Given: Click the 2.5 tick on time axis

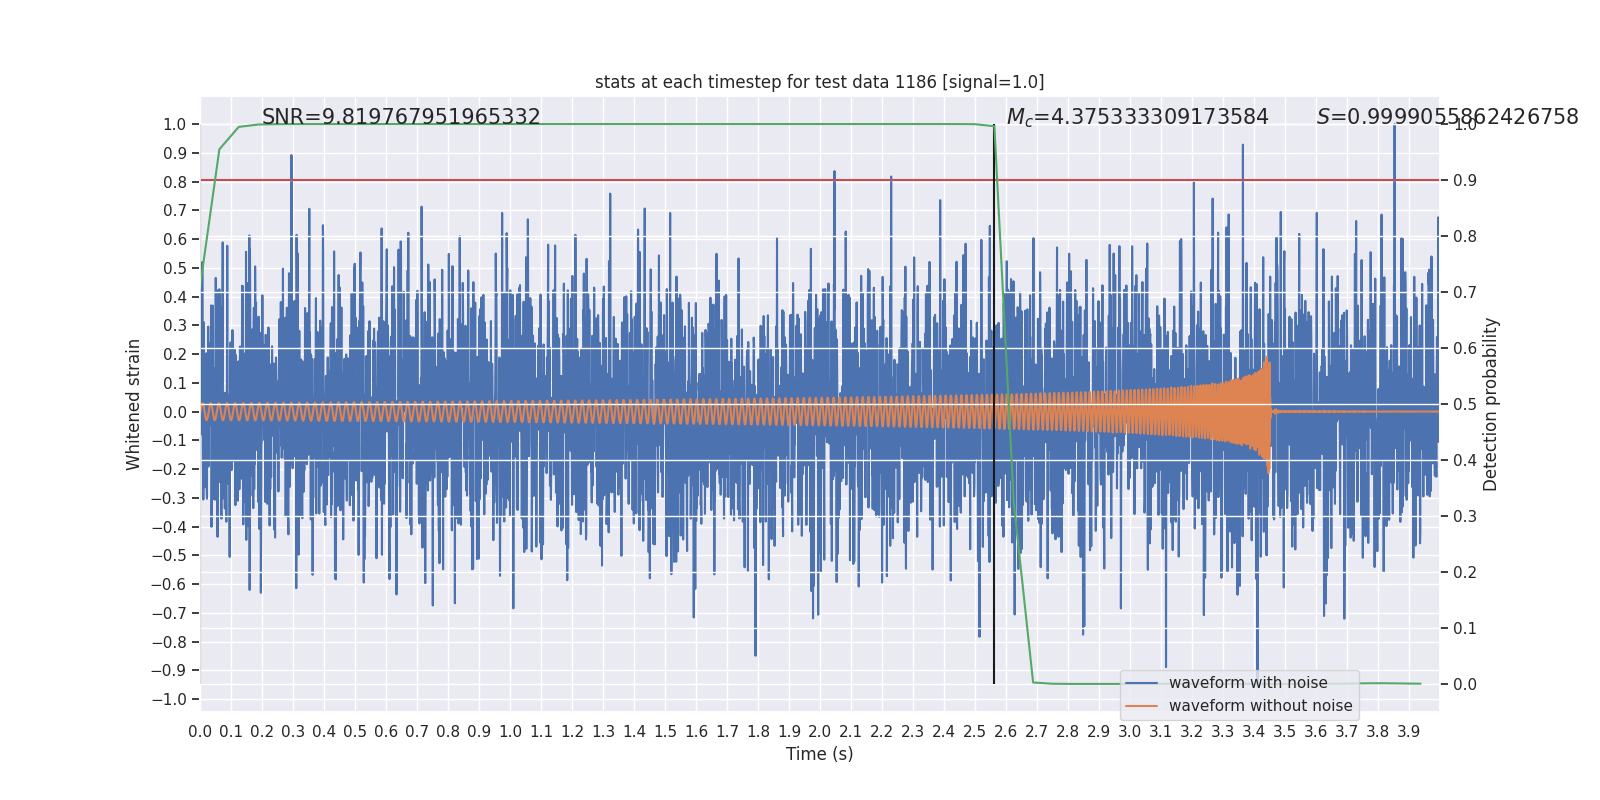Looking at the screenshot, I should (975, 732).
